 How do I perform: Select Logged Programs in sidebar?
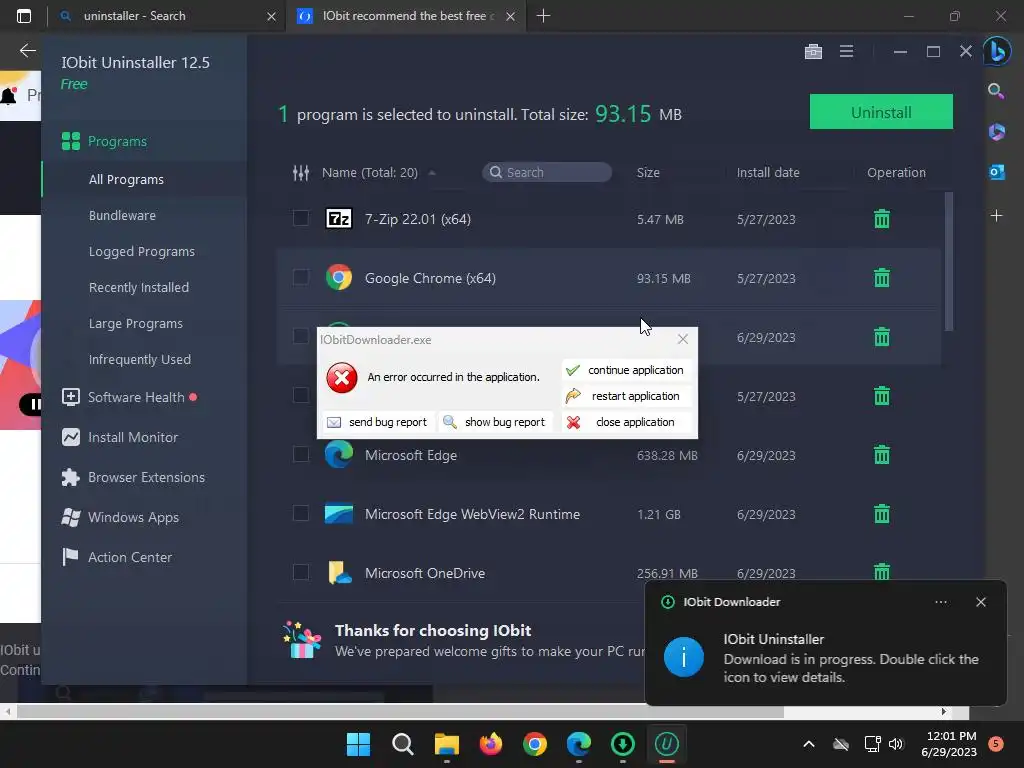click(142, 251)
